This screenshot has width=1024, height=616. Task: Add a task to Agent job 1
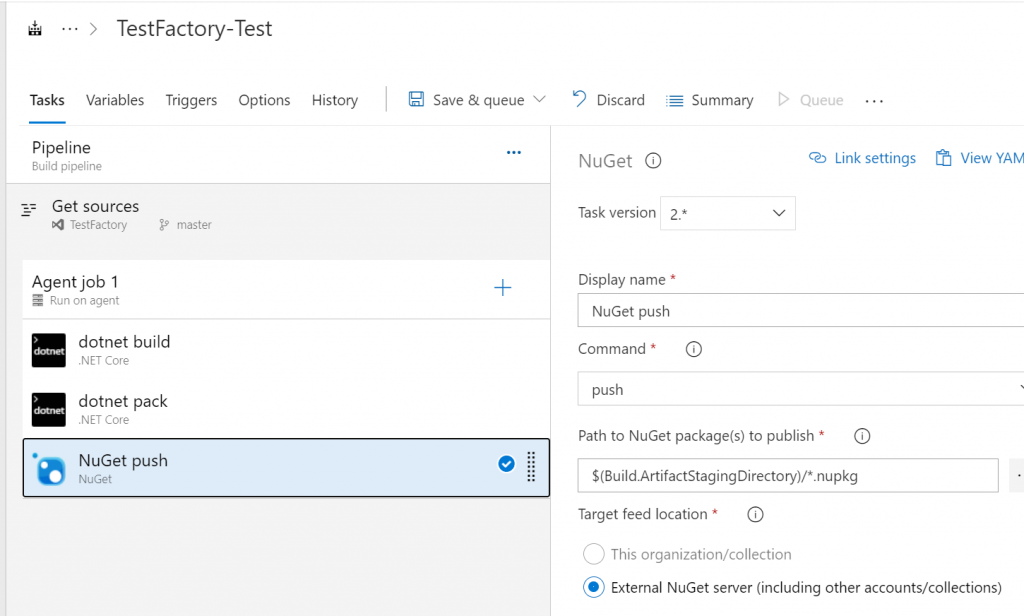click(503, 287)
